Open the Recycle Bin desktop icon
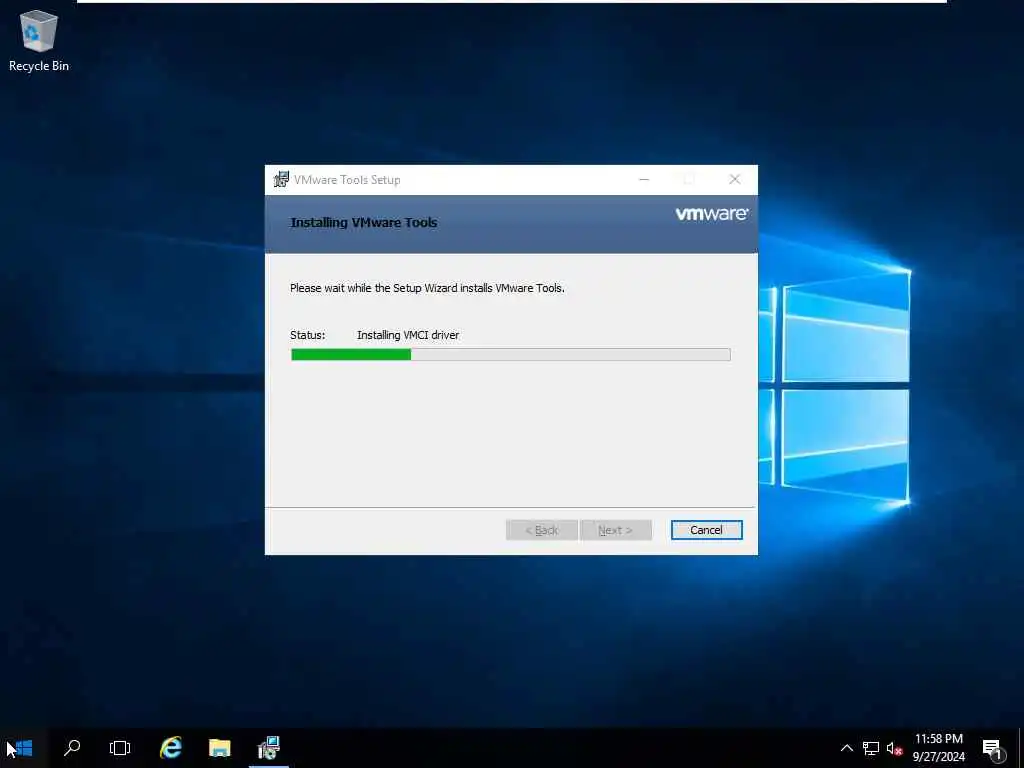 point(39,40)
